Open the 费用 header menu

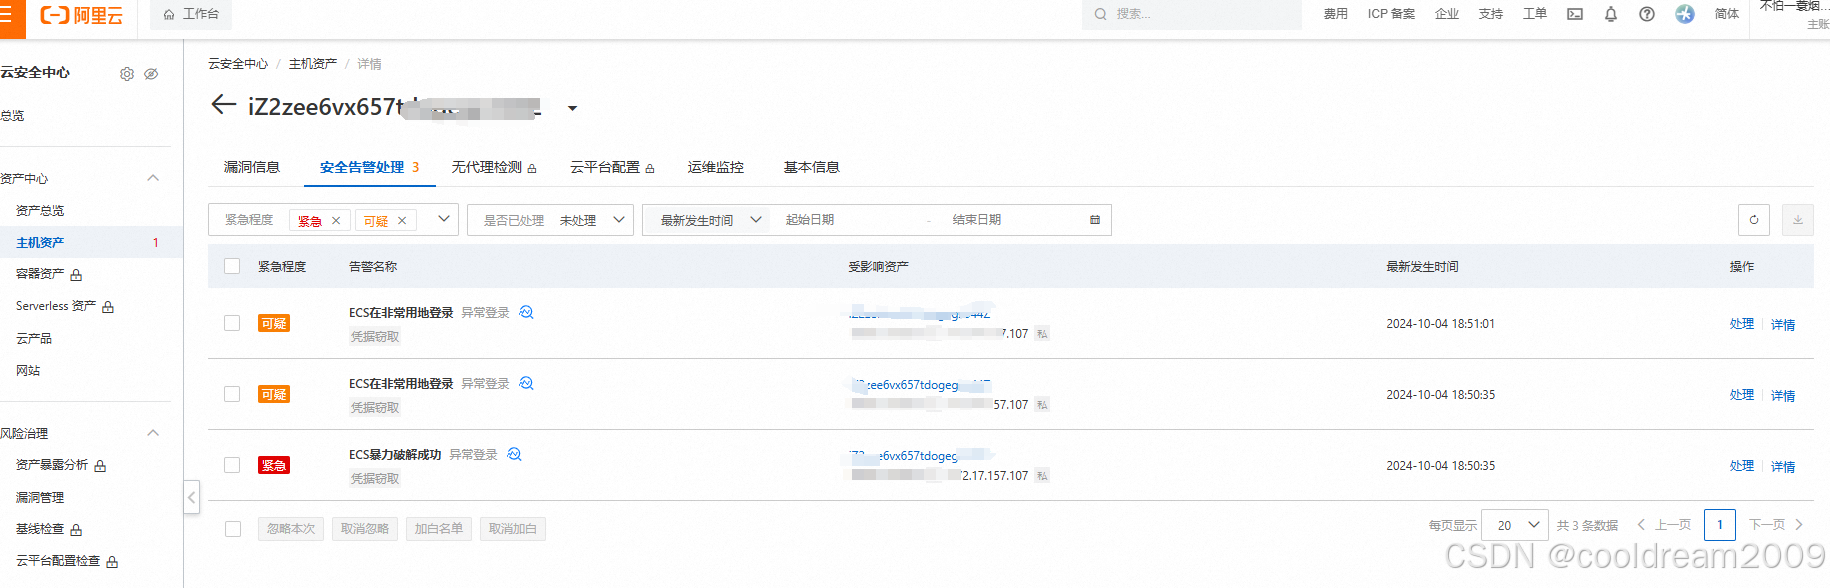(x=1336, y=14)
